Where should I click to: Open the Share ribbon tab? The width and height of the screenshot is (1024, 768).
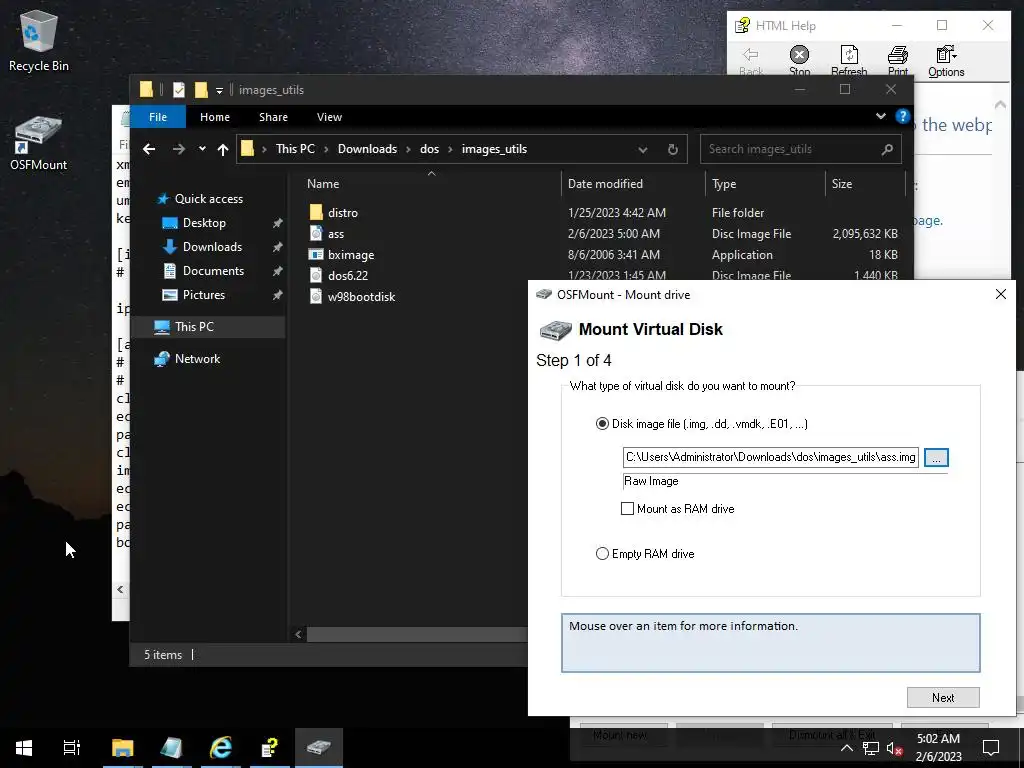[x=273, y=117]
